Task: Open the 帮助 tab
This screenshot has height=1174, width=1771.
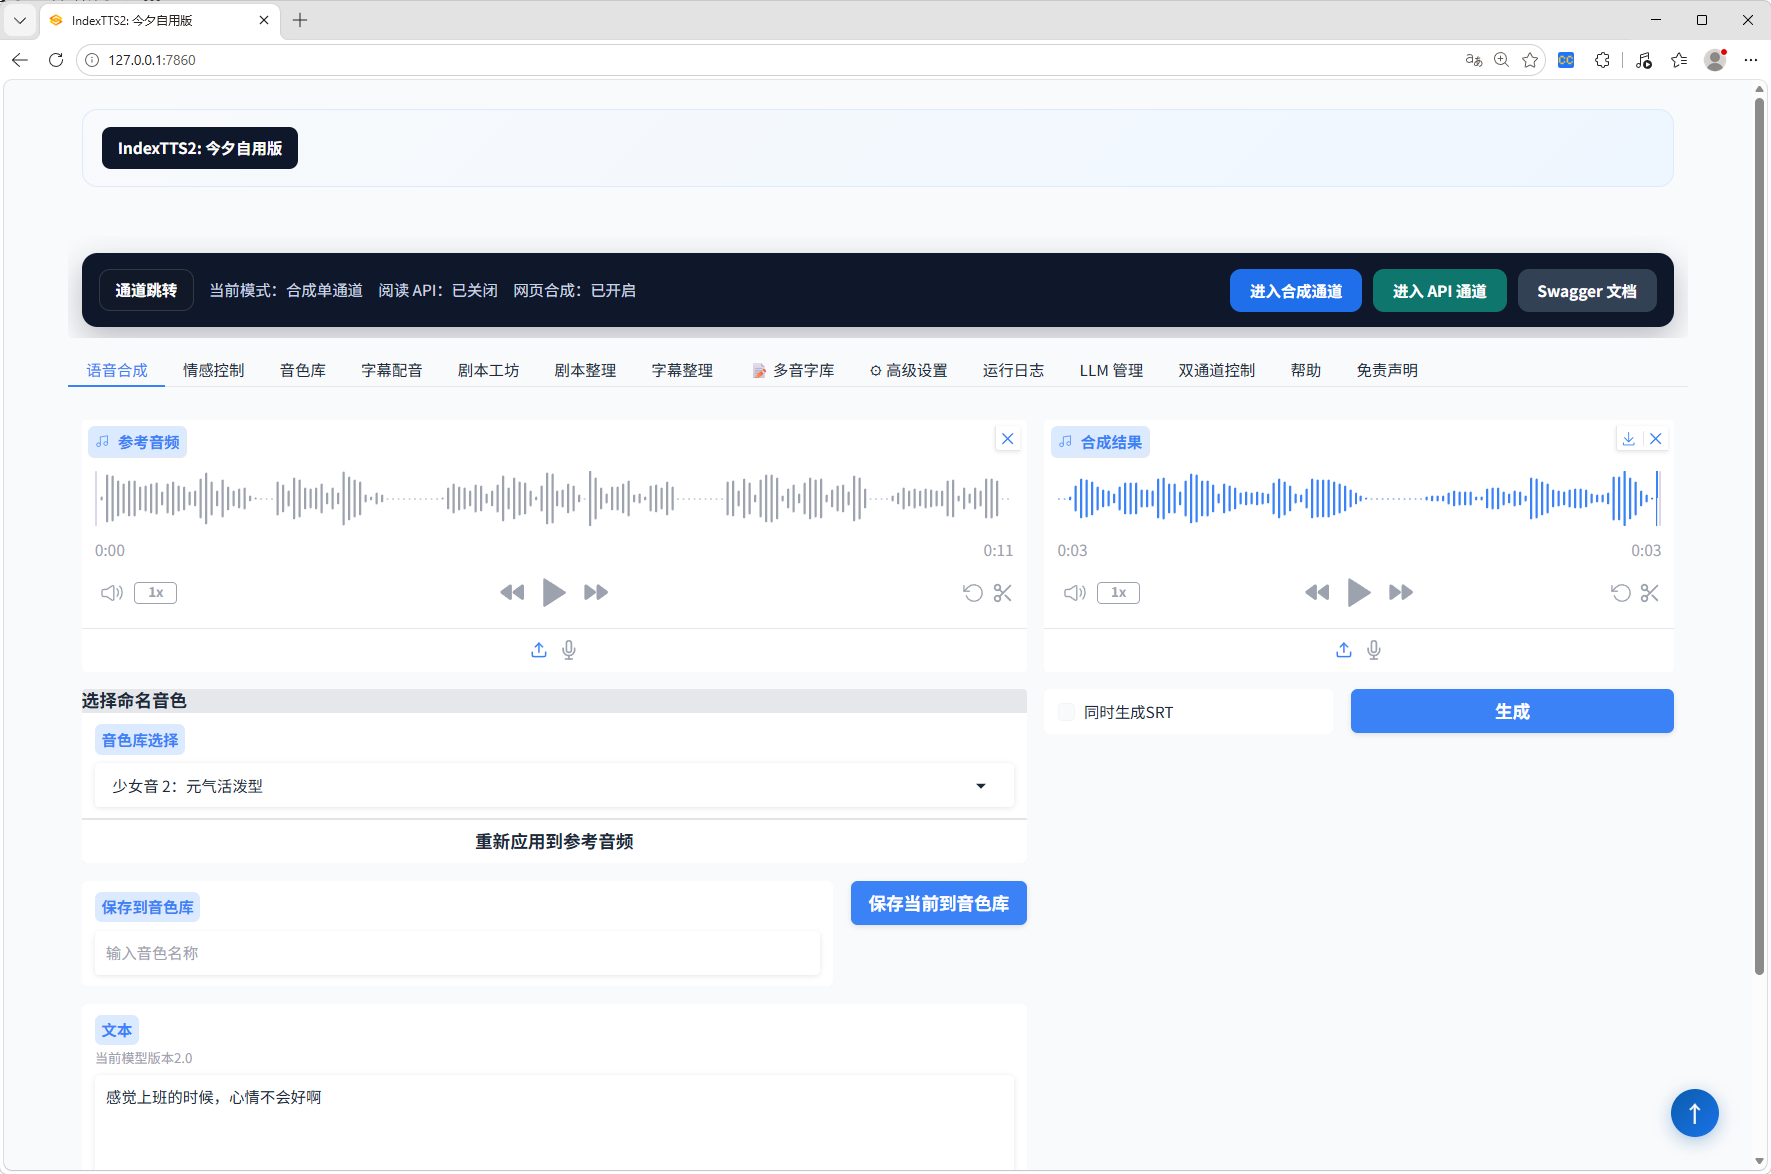Action: (1306, 370)
